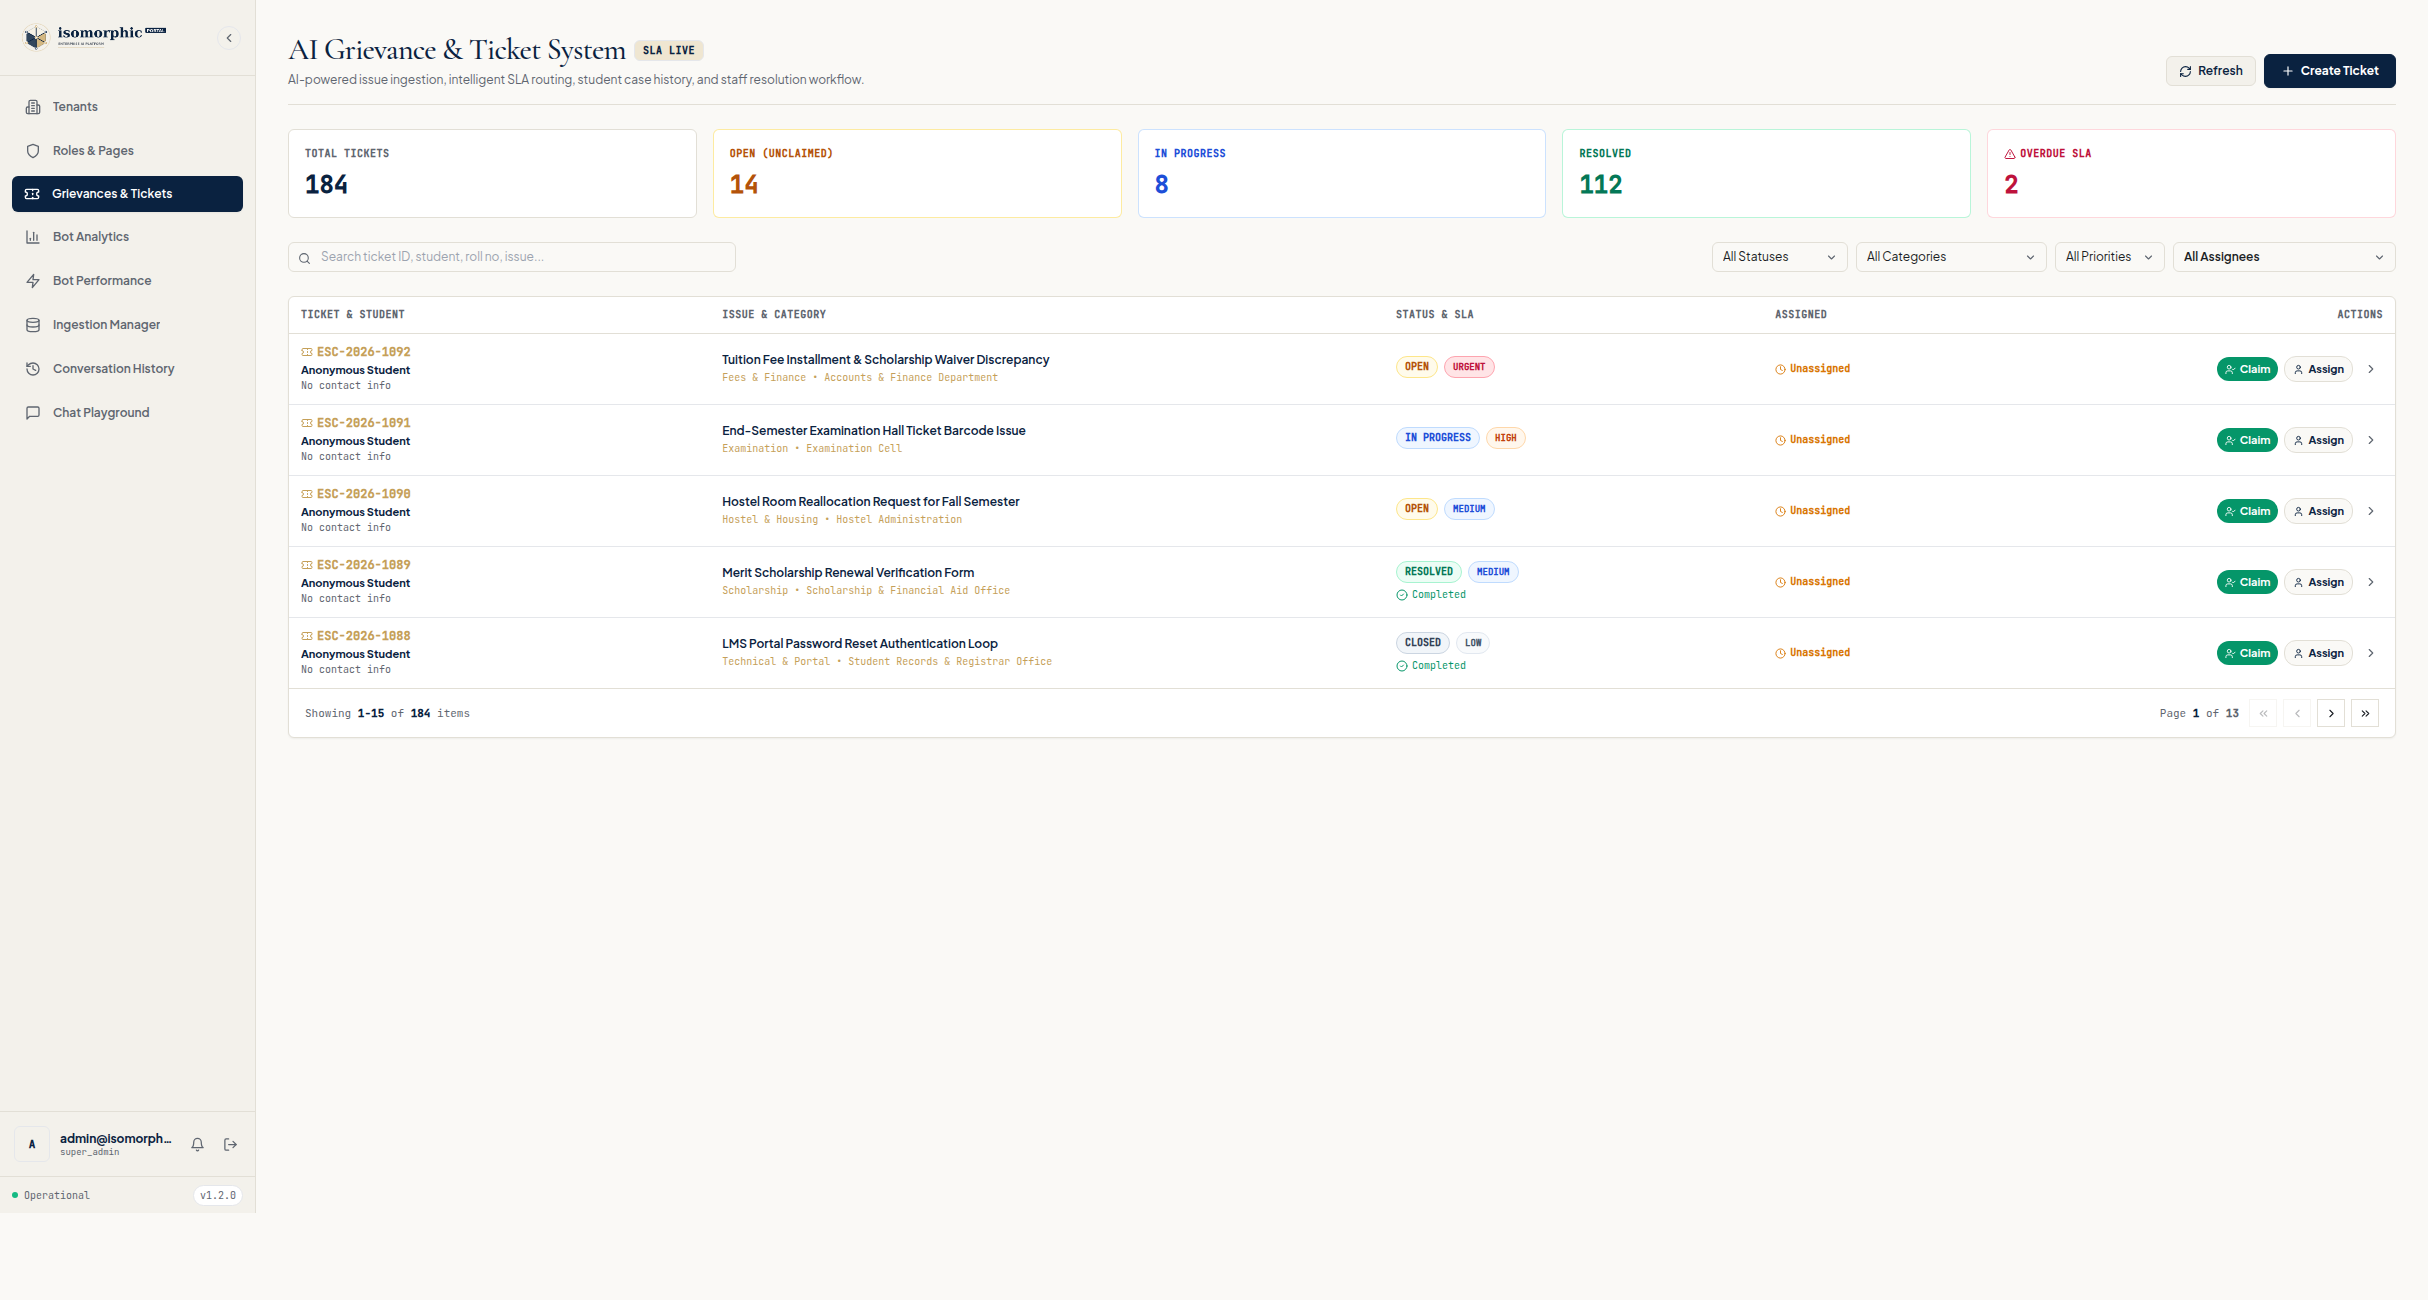Assign the LMS Portal Password Reset ticket
The image size is (2428, 1300).
(x=2318, y=653)
